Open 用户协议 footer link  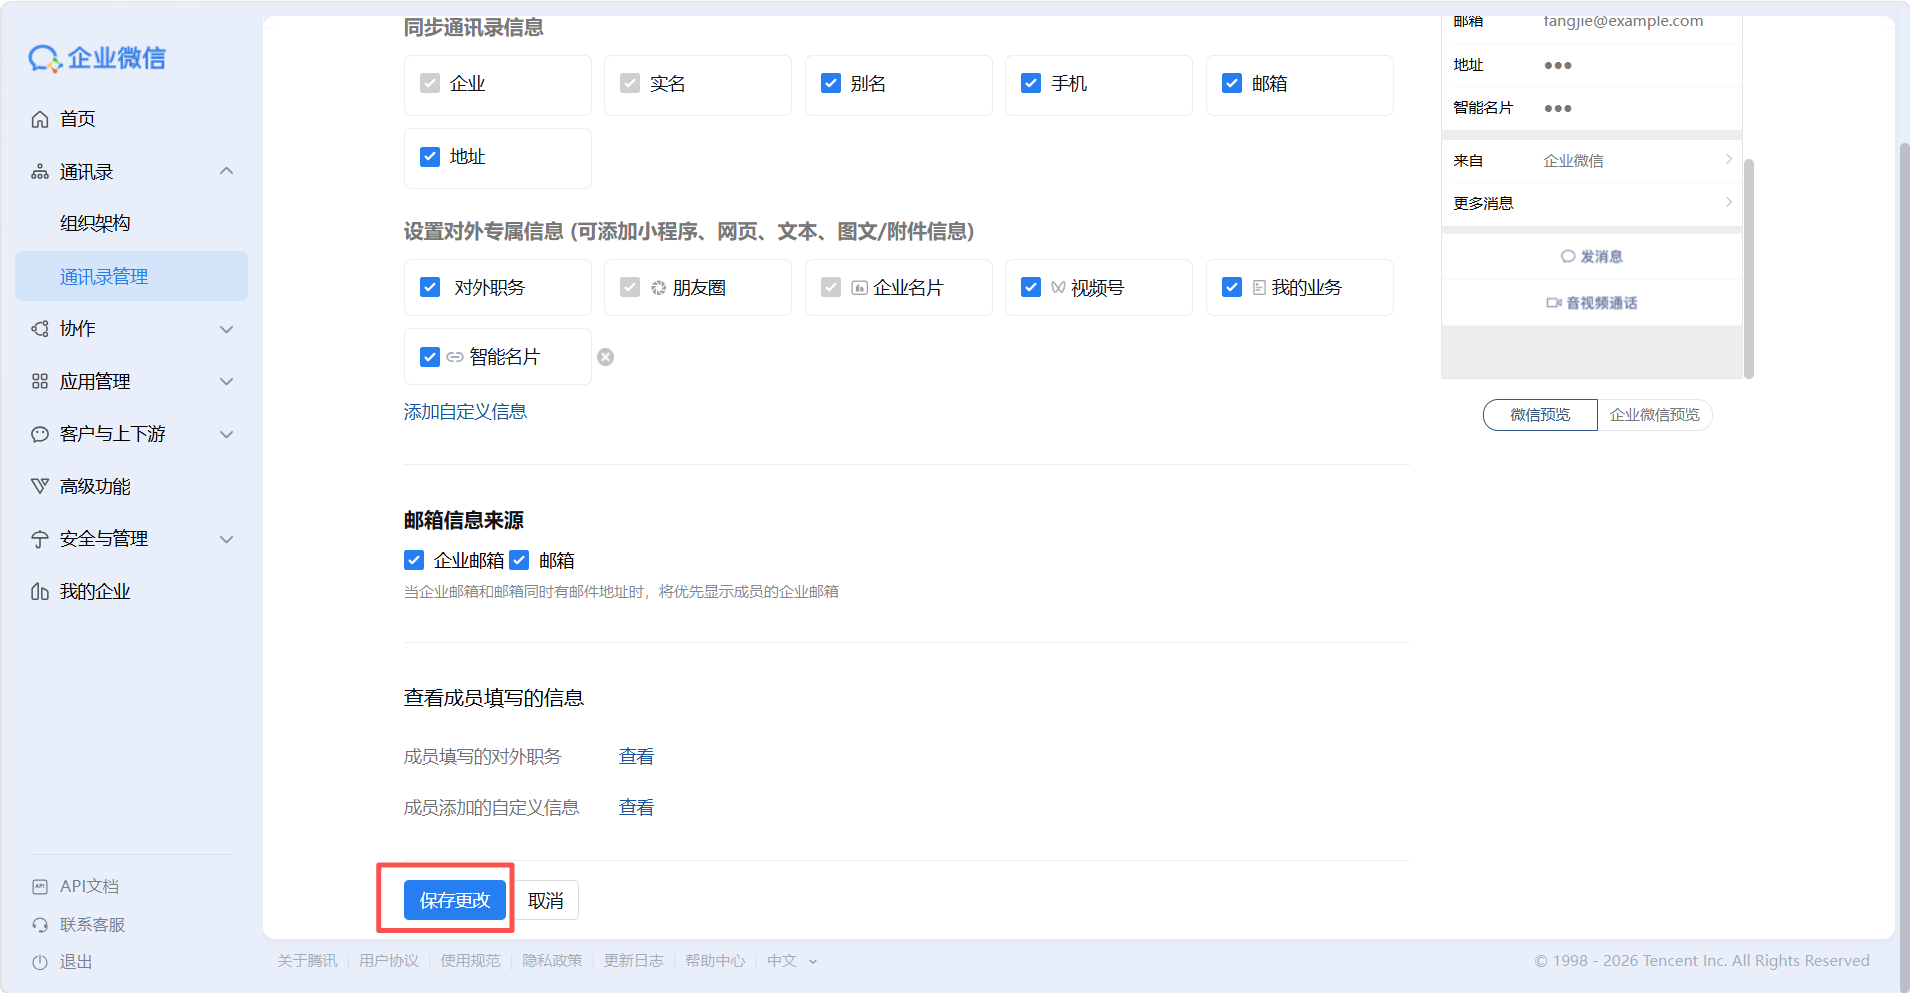[389, 961]
